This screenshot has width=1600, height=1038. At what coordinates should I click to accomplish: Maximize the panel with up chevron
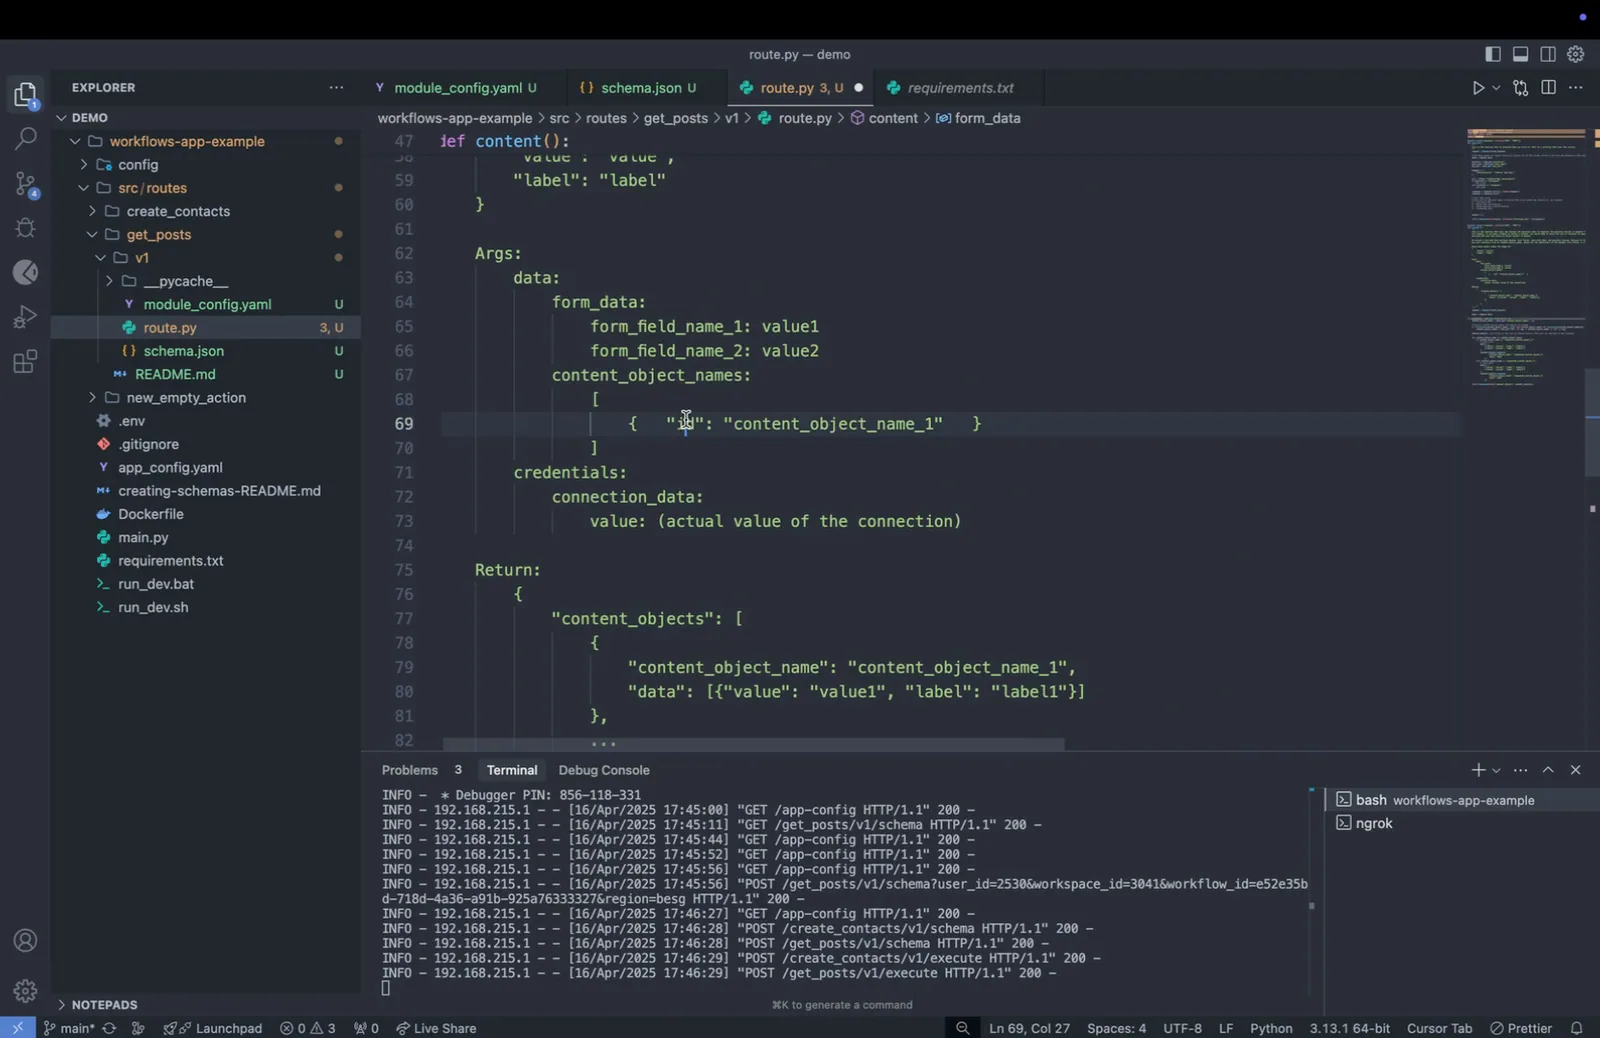point(1548,770)
